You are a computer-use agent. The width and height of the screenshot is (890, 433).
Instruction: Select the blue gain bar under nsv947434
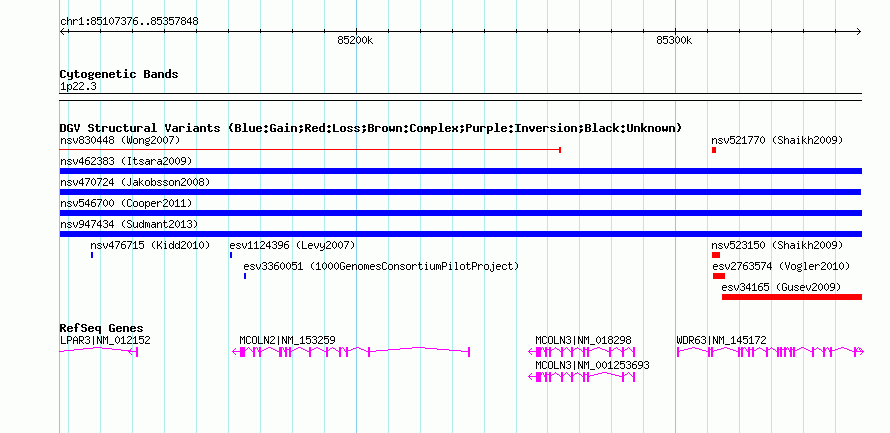[x=461, y=234]
